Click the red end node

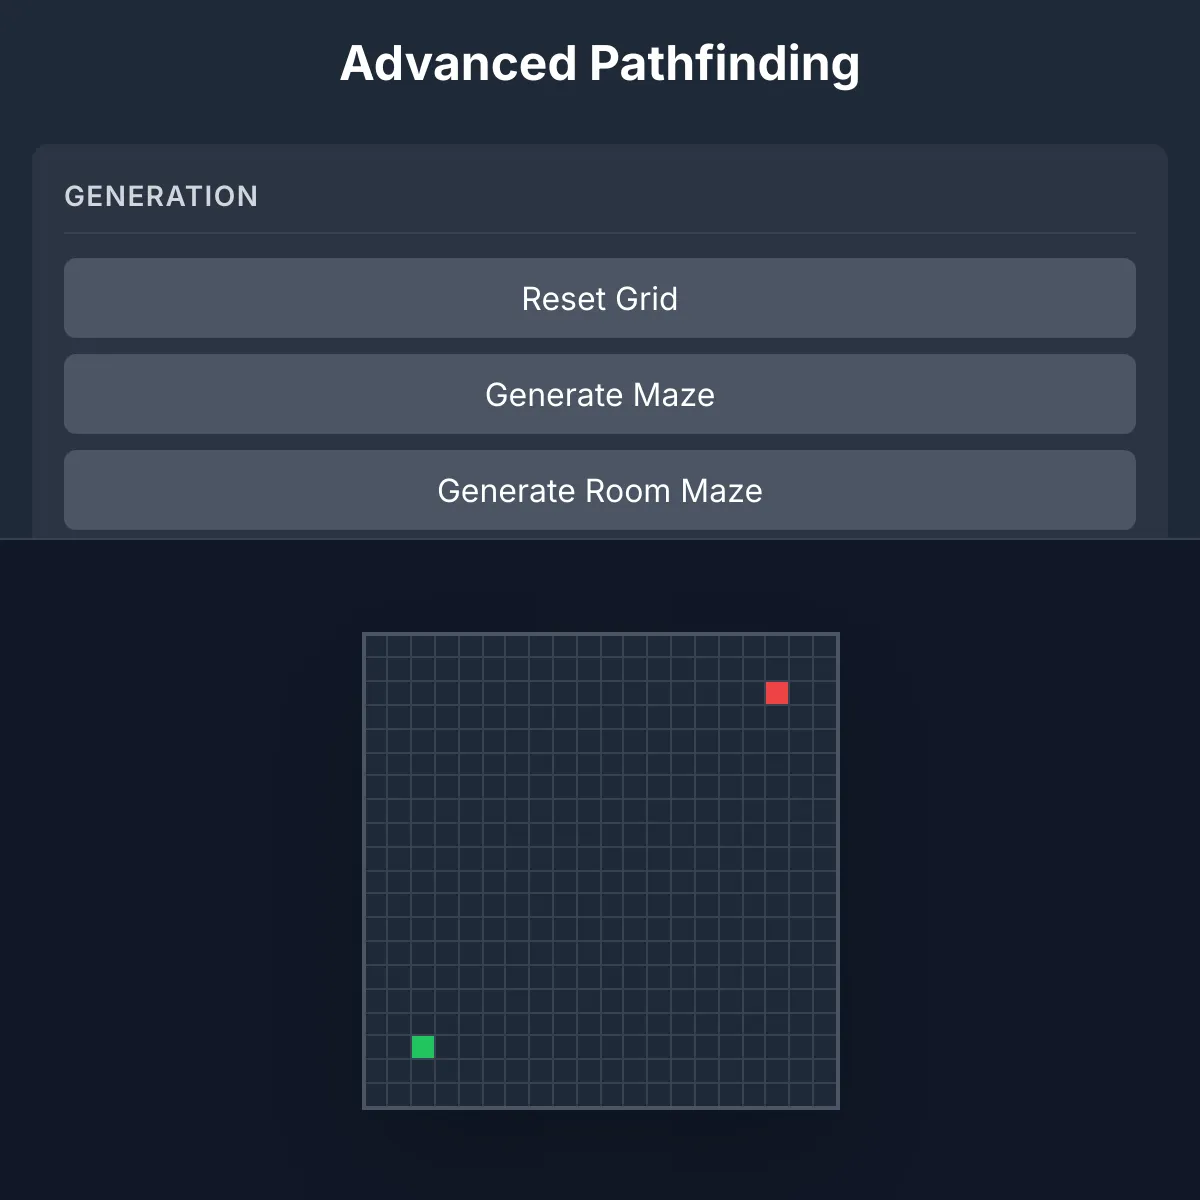click(x=777, y=693)
